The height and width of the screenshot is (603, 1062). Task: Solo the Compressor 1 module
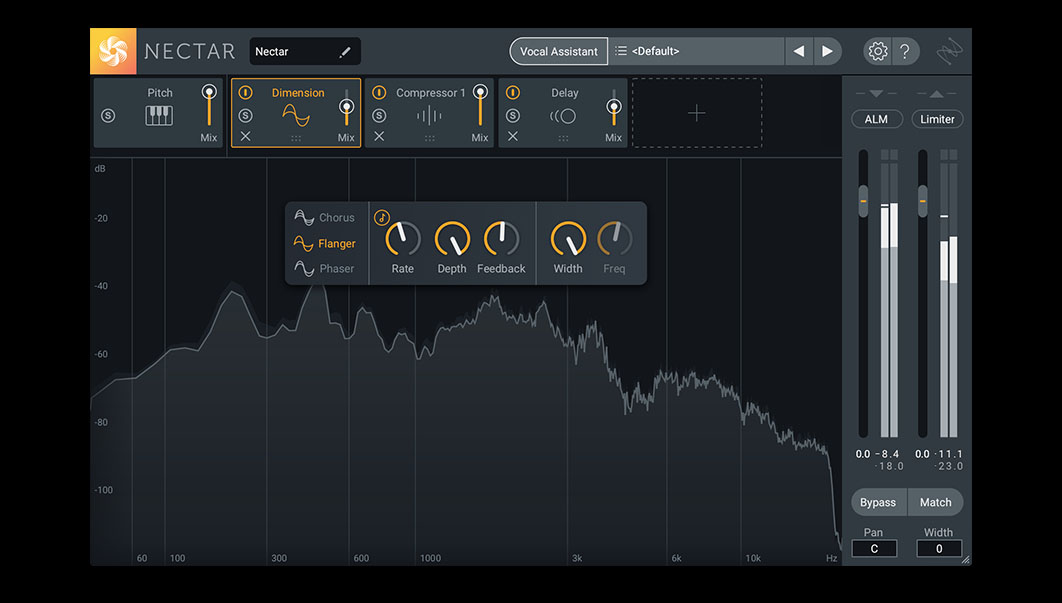(x=380, y=113)
